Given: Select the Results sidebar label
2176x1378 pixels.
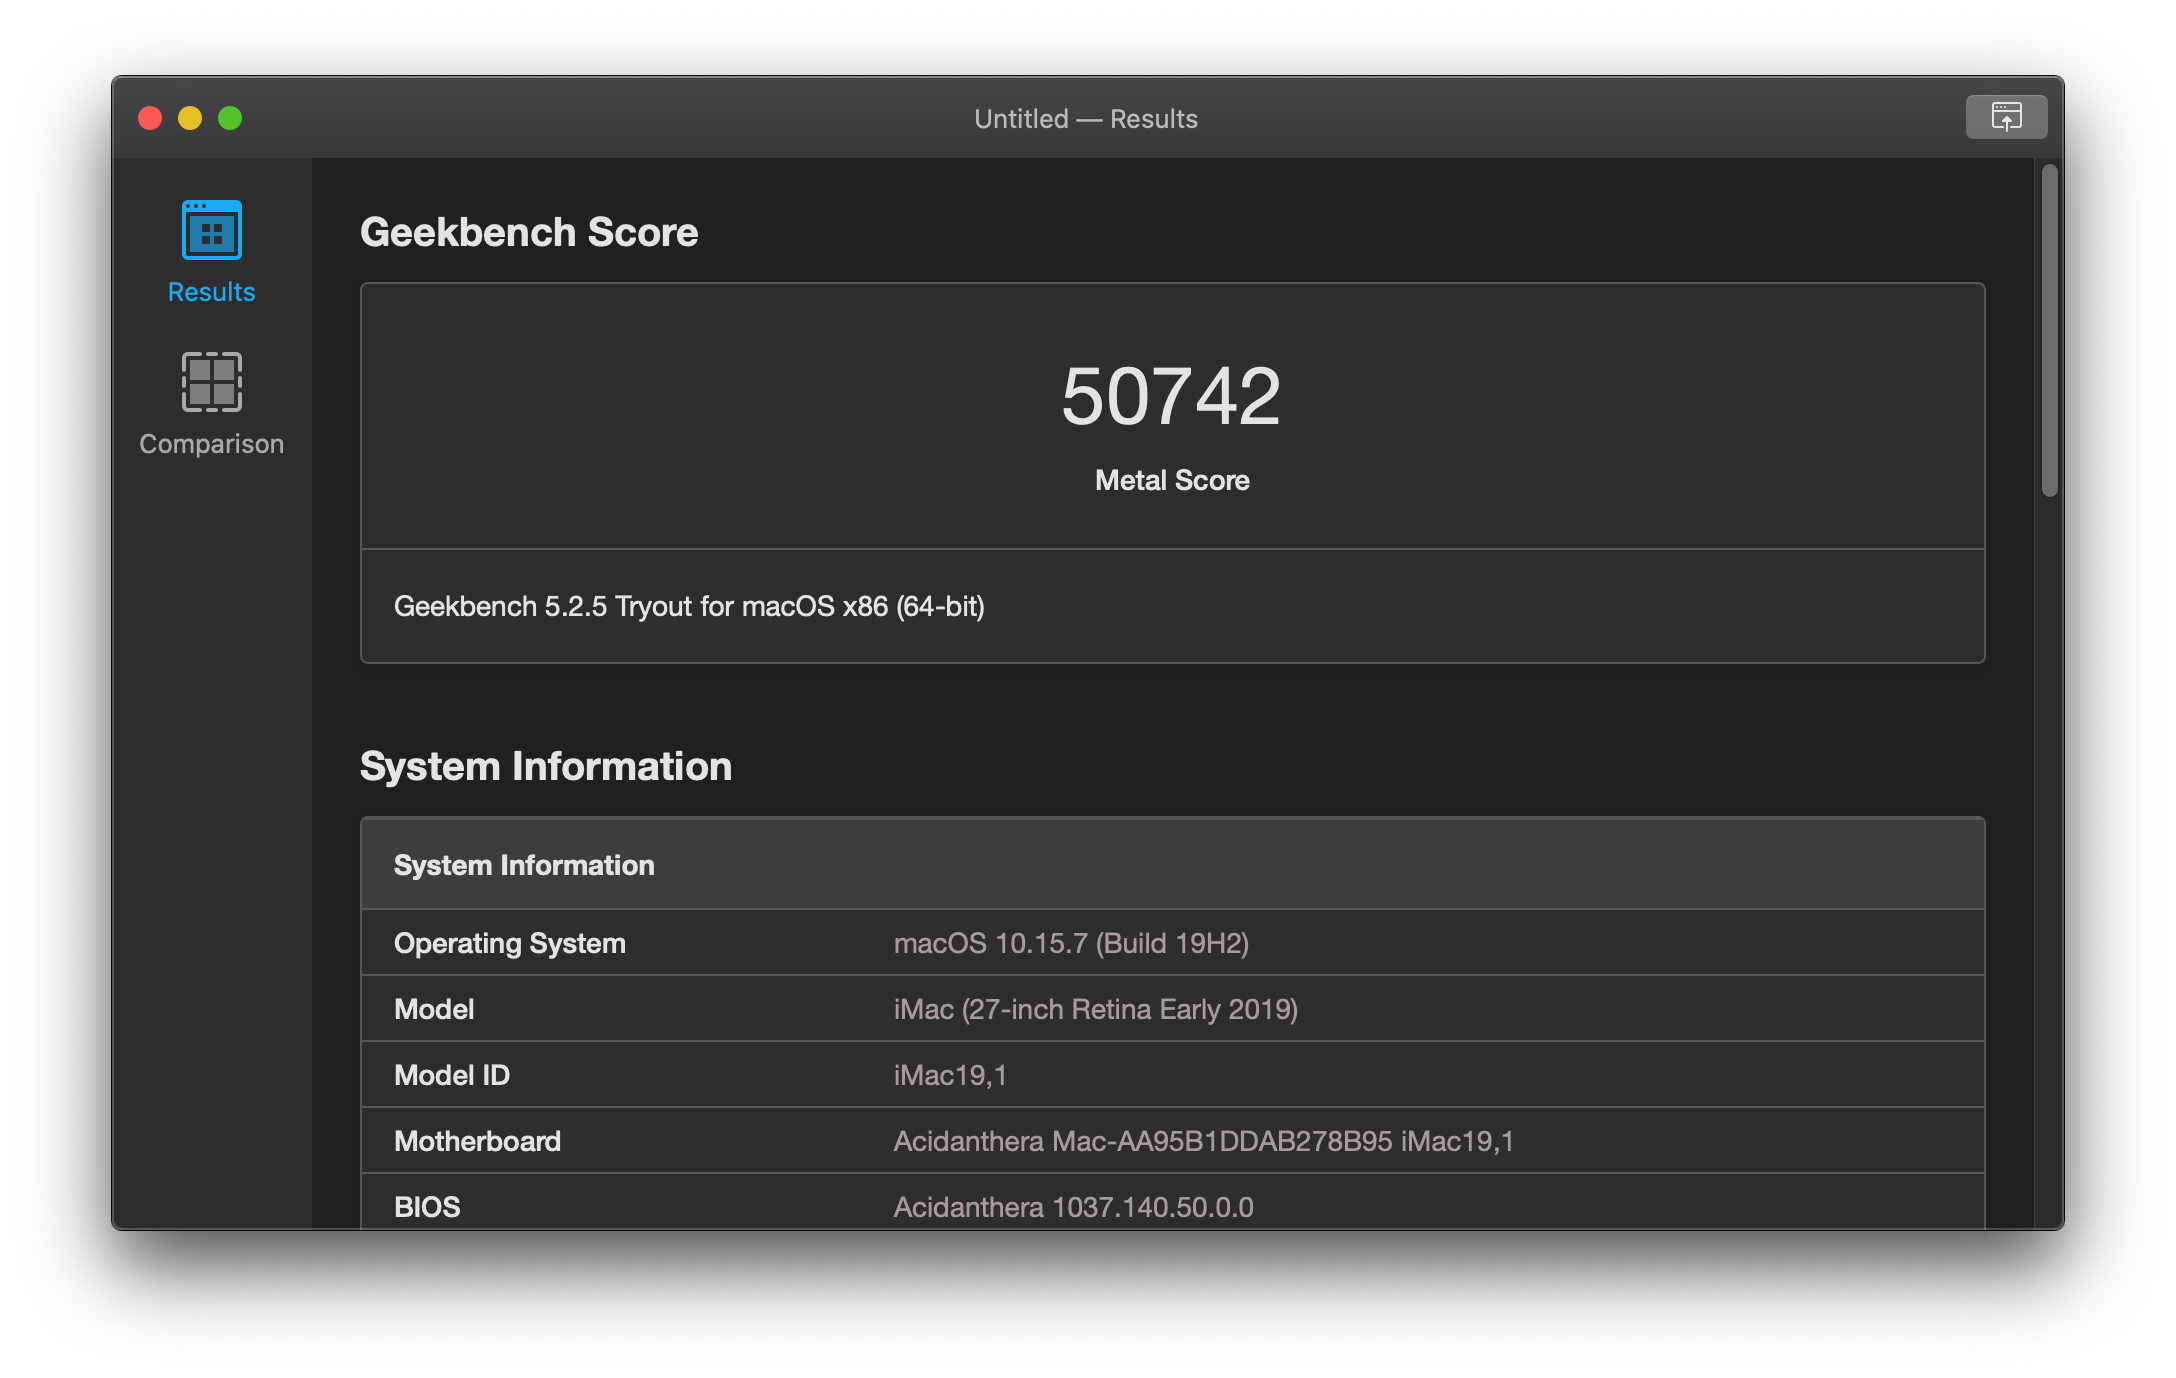Looking at the screenshot, I should pyautogui.click(x=211, y=292).
